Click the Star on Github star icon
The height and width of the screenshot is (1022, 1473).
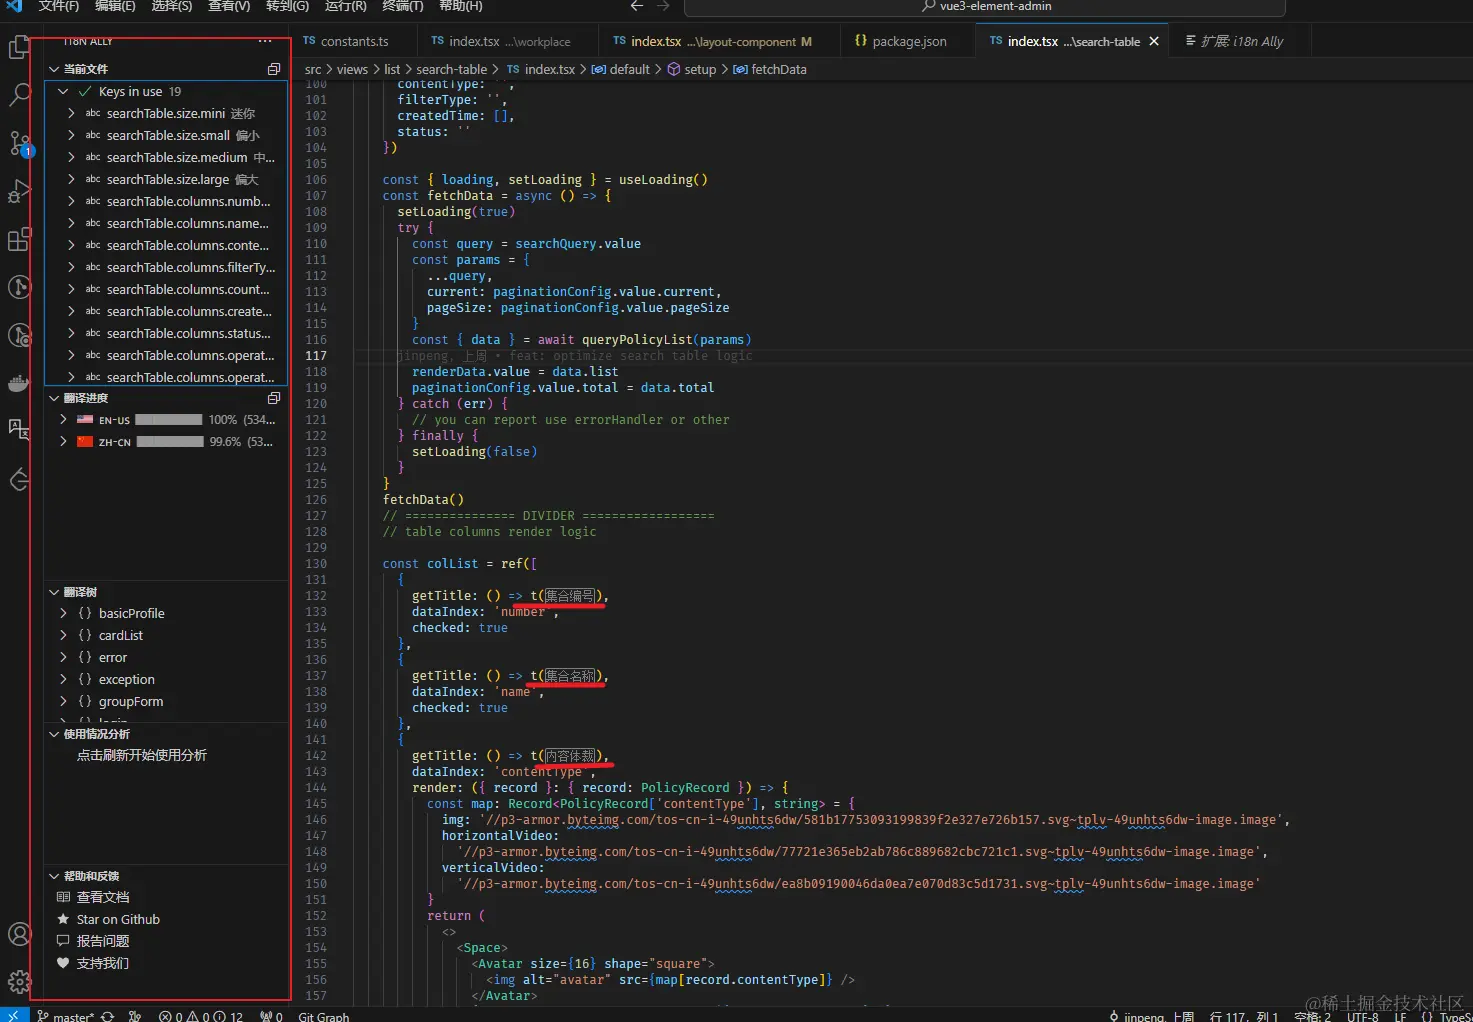tap(63, 919)
